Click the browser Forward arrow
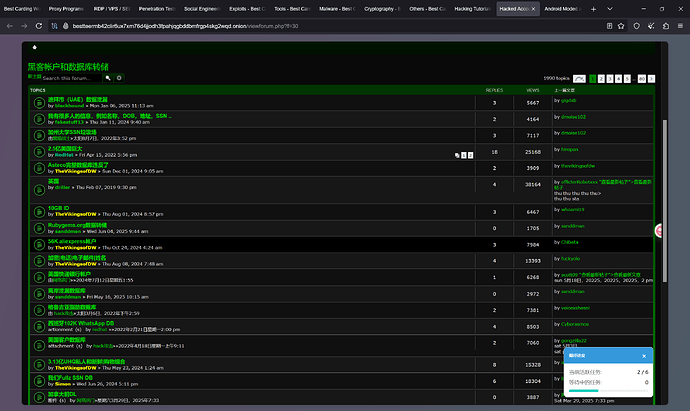 tap(24, 26)
